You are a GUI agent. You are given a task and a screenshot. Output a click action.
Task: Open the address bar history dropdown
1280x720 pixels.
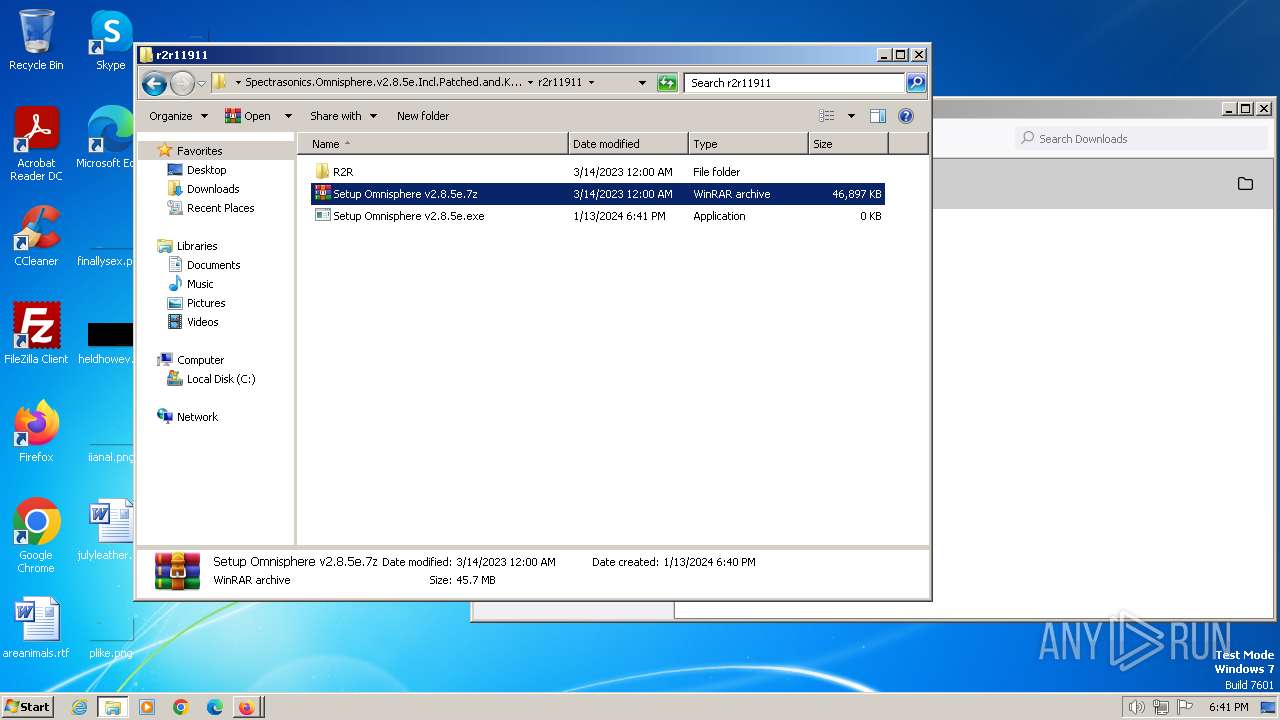[x=642, y=83]
